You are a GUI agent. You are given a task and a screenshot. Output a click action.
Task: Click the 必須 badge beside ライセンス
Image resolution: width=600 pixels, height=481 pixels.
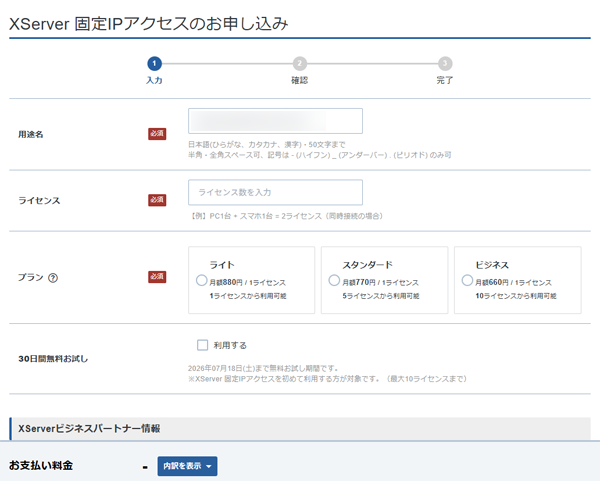[x=157, y=200]
